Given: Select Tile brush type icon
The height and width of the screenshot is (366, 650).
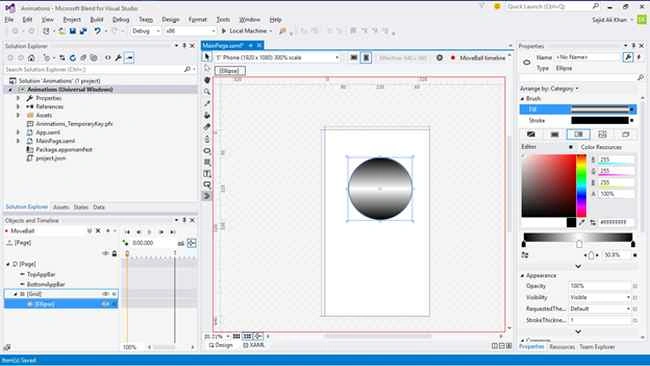Looking at the screenshot, I should click(x=602, y=134).
